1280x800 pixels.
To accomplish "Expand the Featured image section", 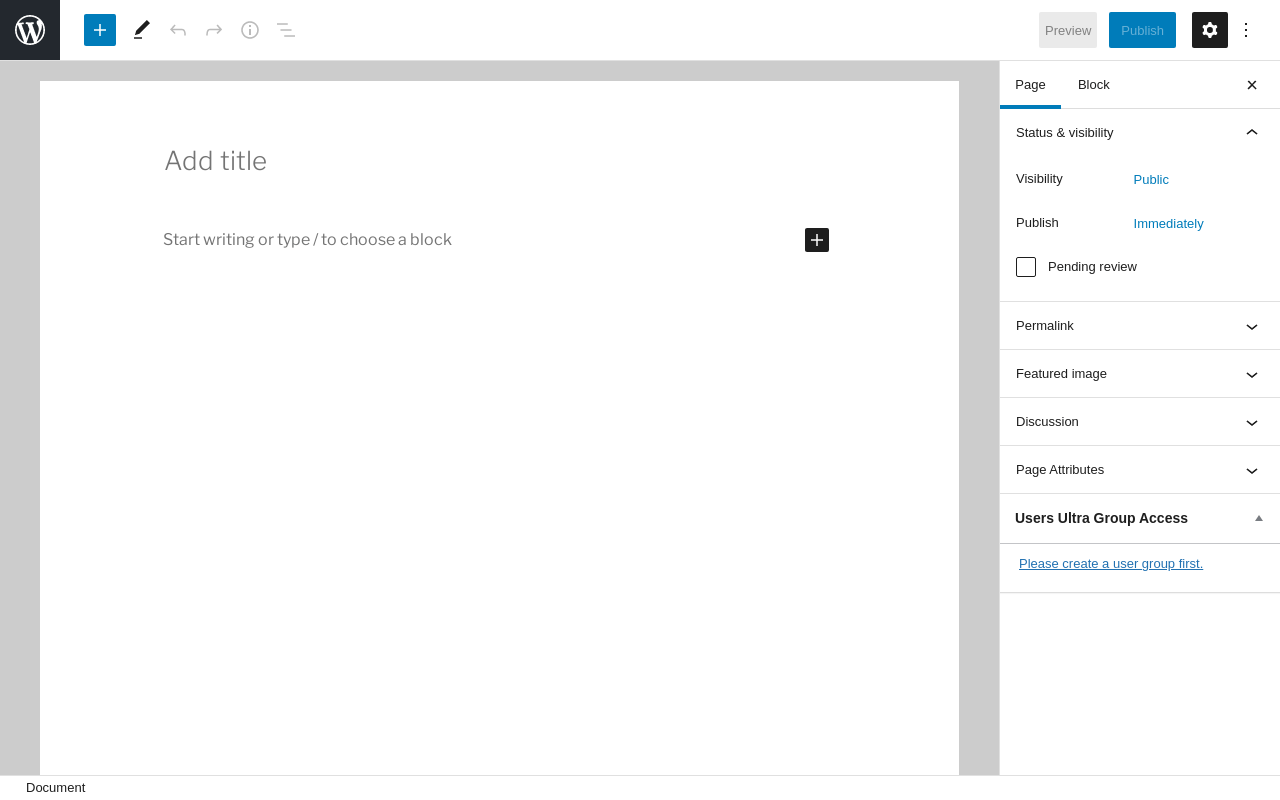I will click(x=1140, y=374).
